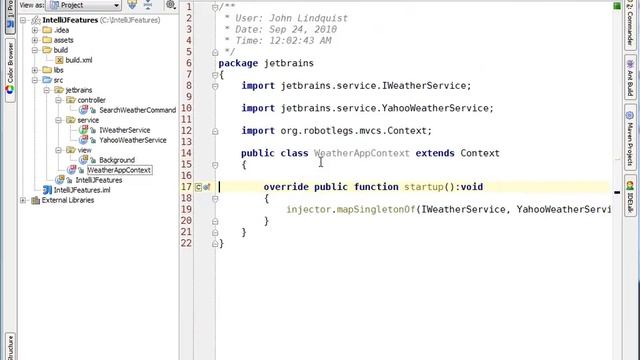Viewport: 640px width, 360px height.
Task: Click the SearchWeatherCommand class icon
Action: 84,110
